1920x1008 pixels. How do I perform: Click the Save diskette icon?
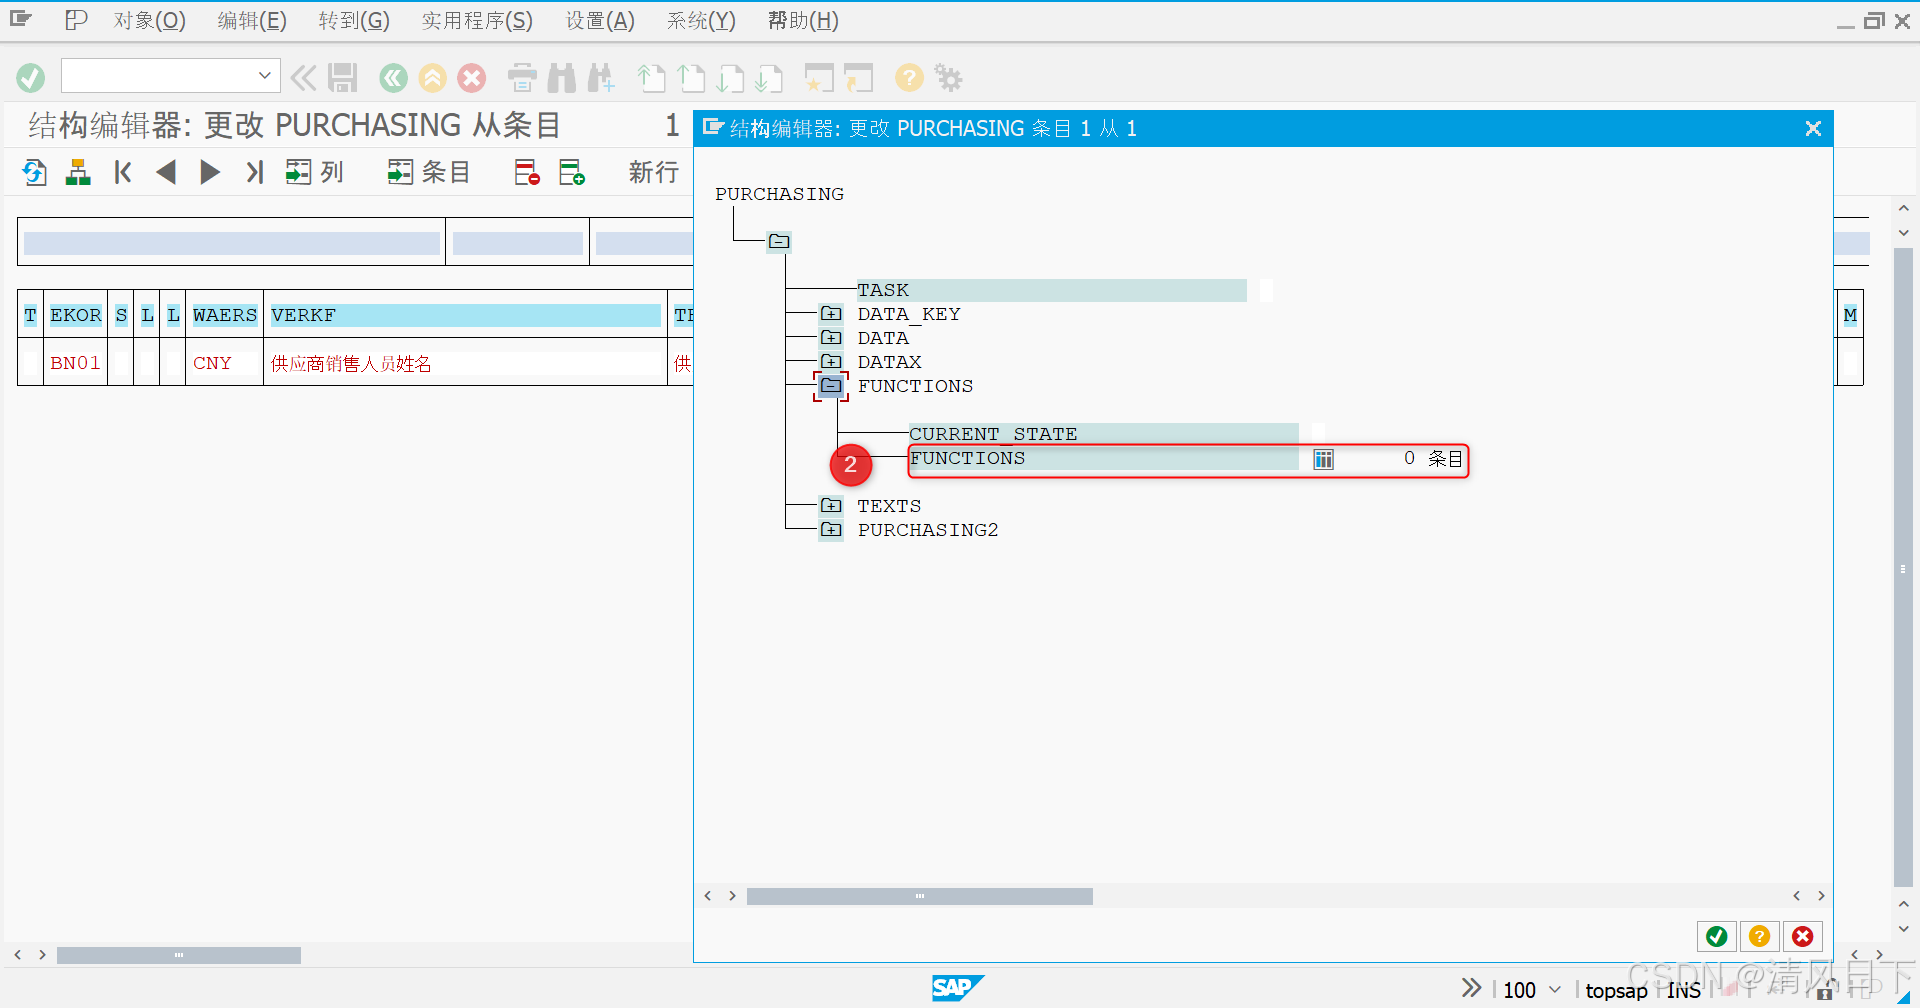coord(343,77)
